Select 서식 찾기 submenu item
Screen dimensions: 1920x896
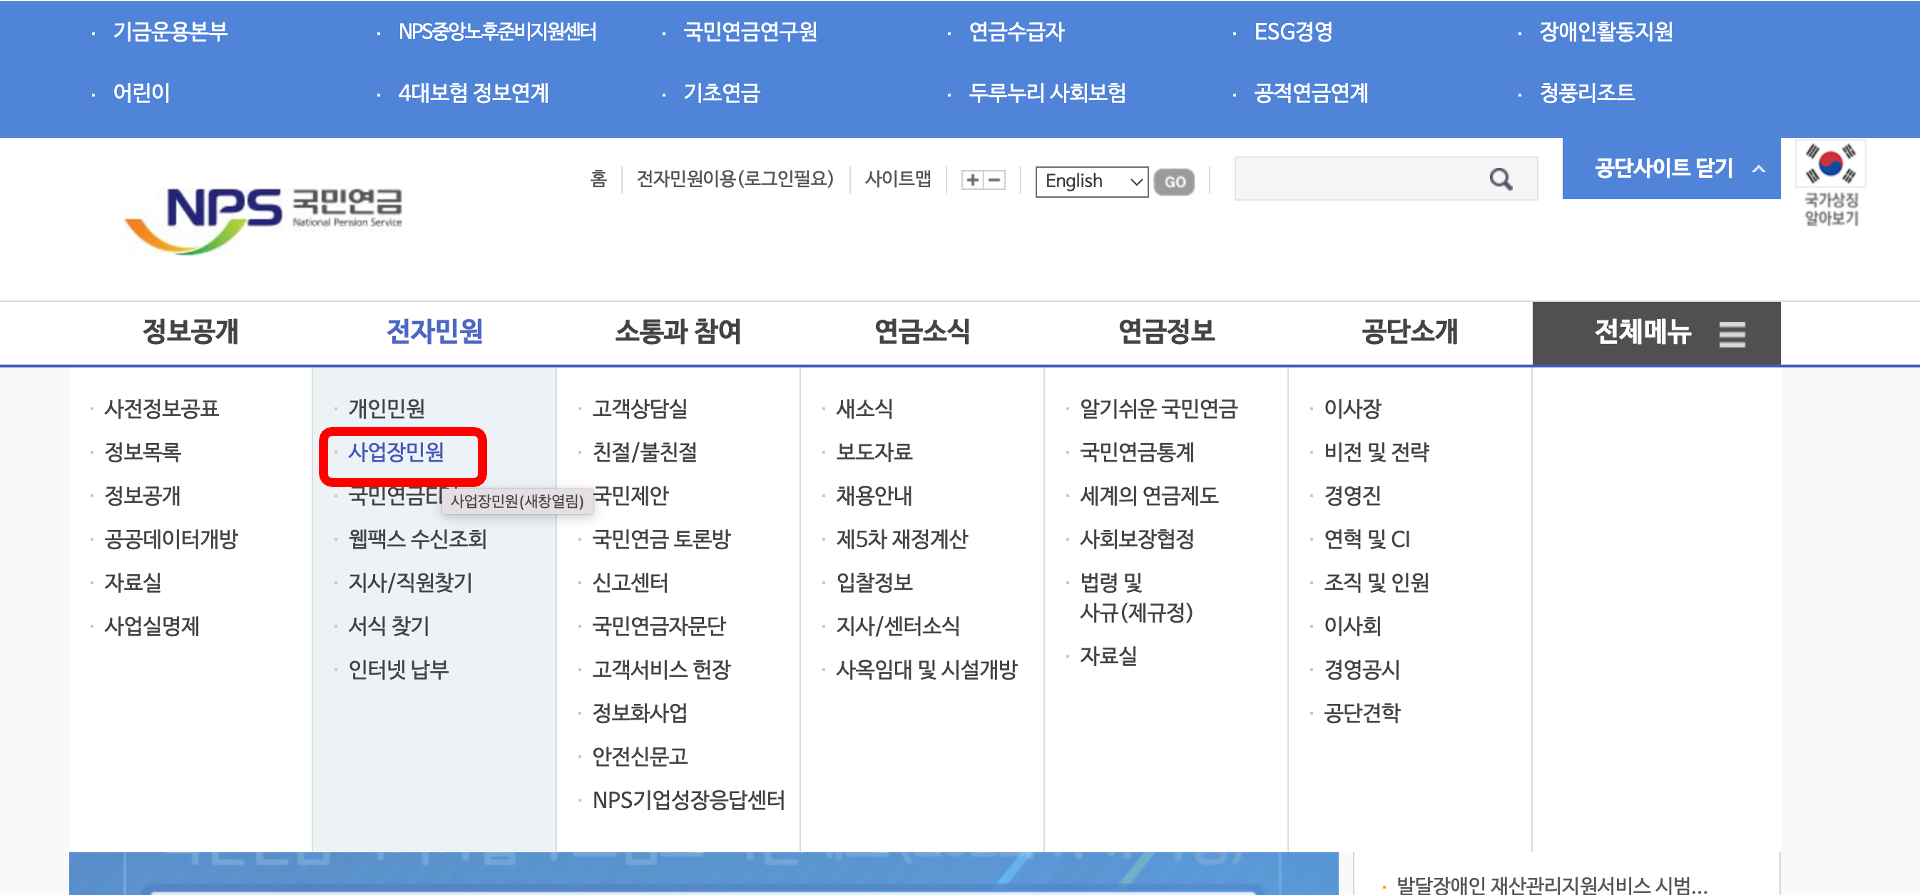[x=389, y=626]
